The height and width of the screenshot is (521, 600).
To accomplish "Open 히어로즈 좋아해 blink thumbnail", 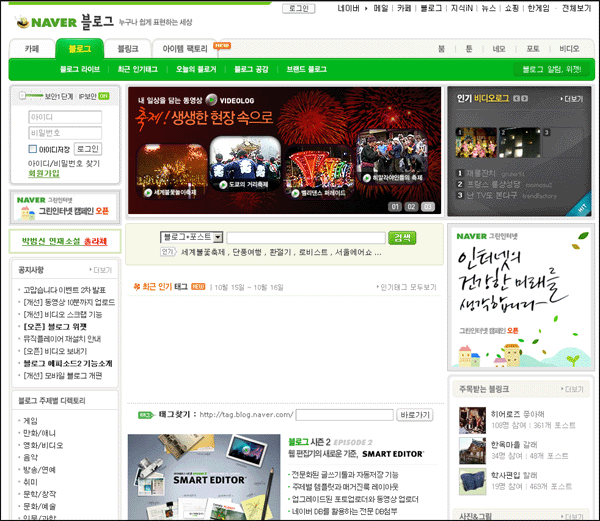I will tap(472, 420).
